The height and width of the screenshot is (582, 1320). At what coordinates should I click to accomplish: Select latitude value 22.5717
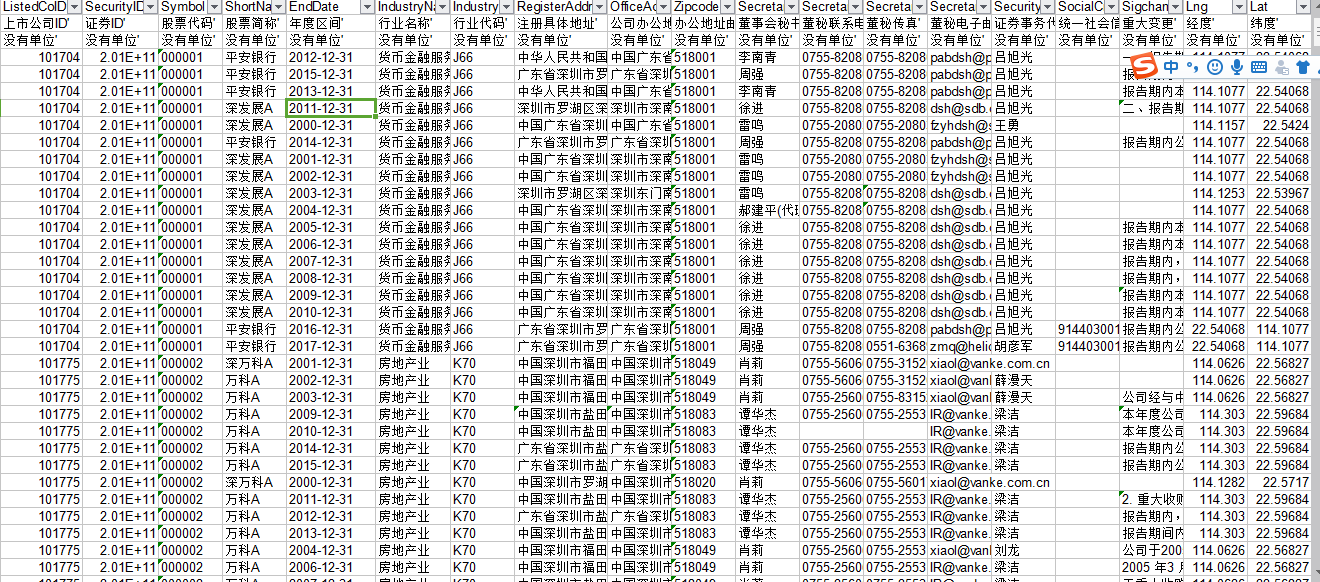coord(1280,482)
